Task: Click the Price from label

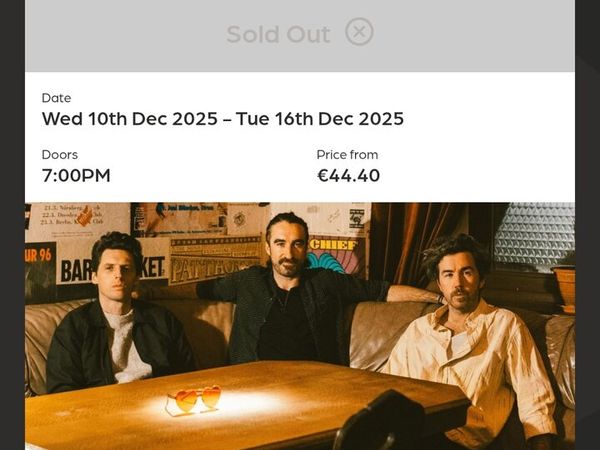Action: coord(347,155)
